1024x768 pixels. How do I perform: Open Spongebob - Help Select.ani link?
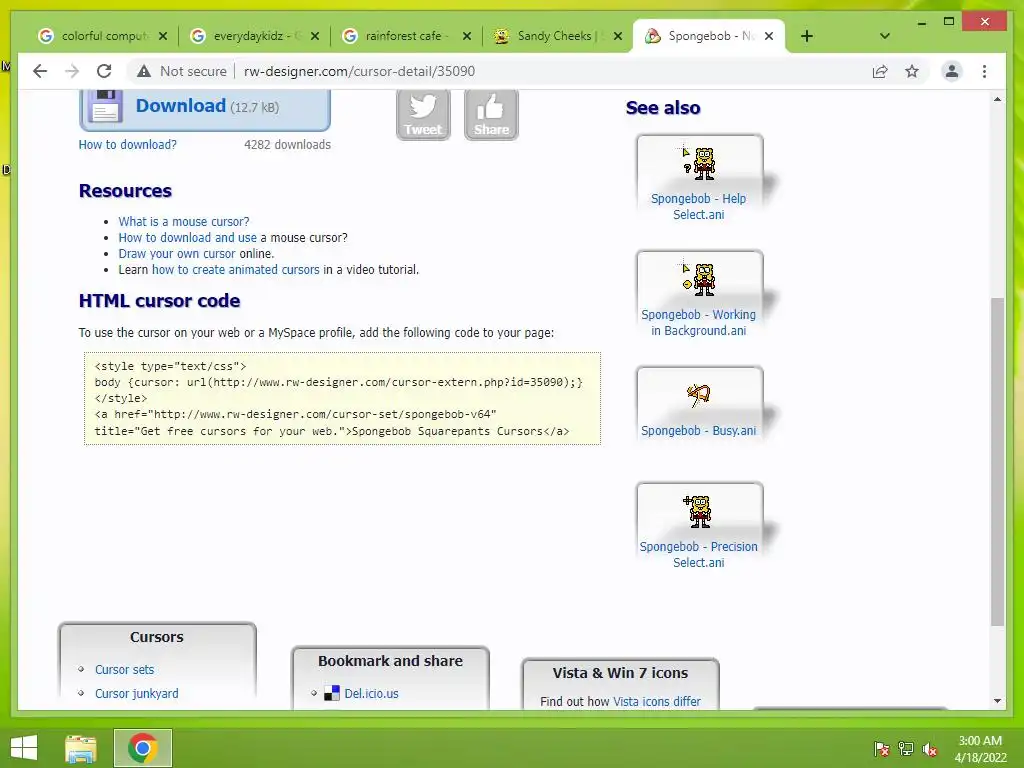point(698,206)
